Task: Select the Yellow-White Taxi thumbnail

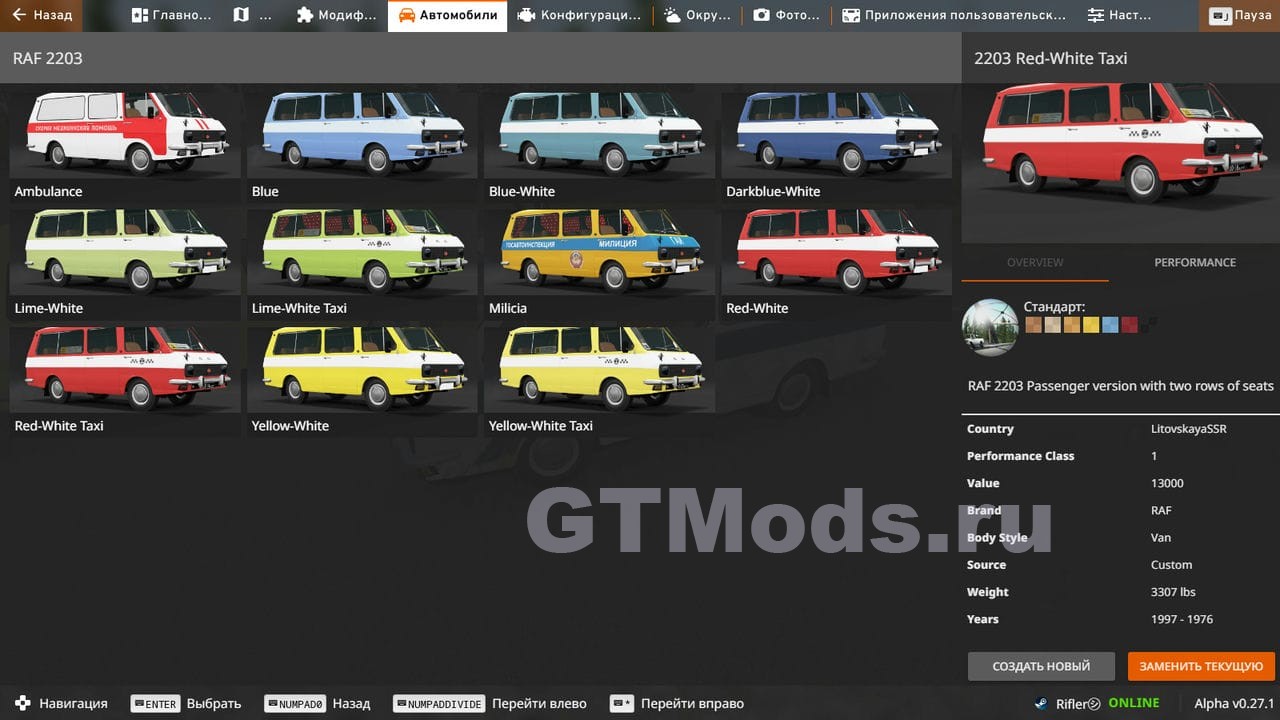Action: [599, 380]
